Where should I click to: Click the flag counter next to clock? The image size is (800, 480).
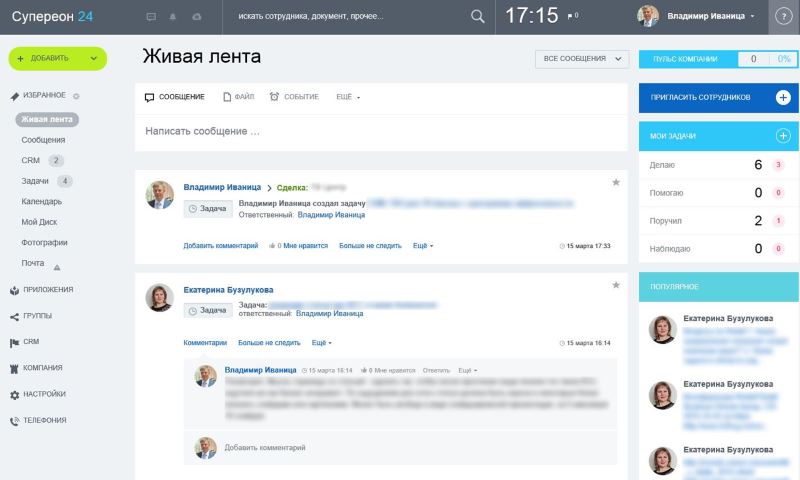(x=573, y=16)
